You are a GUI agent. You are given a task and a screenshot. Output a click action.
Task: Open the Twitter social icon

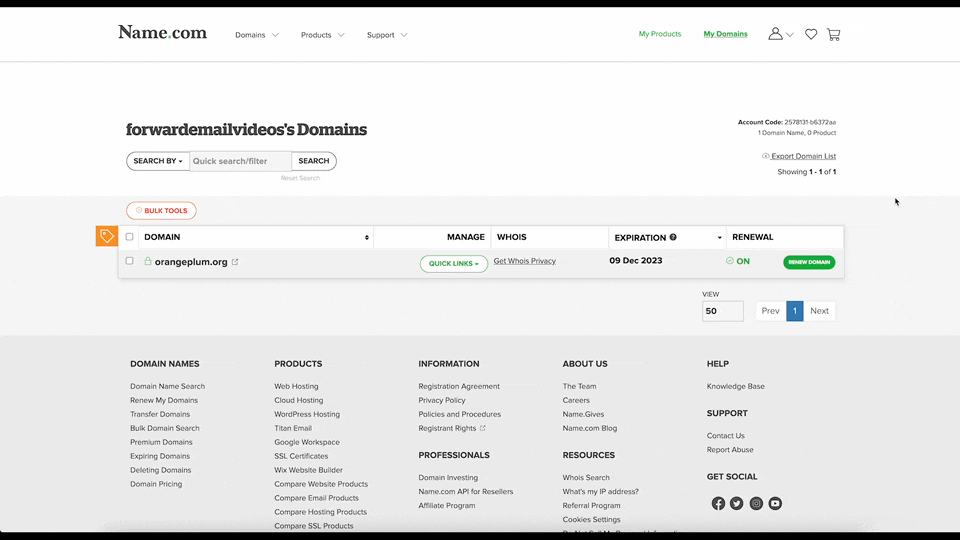point(737,503)
